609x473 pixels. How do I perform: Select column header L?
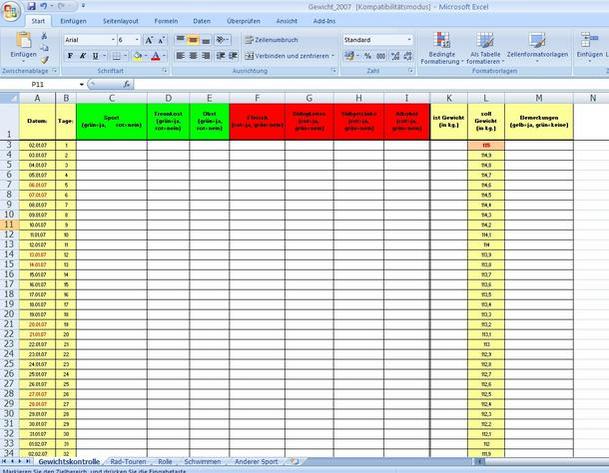click(486, 98)
